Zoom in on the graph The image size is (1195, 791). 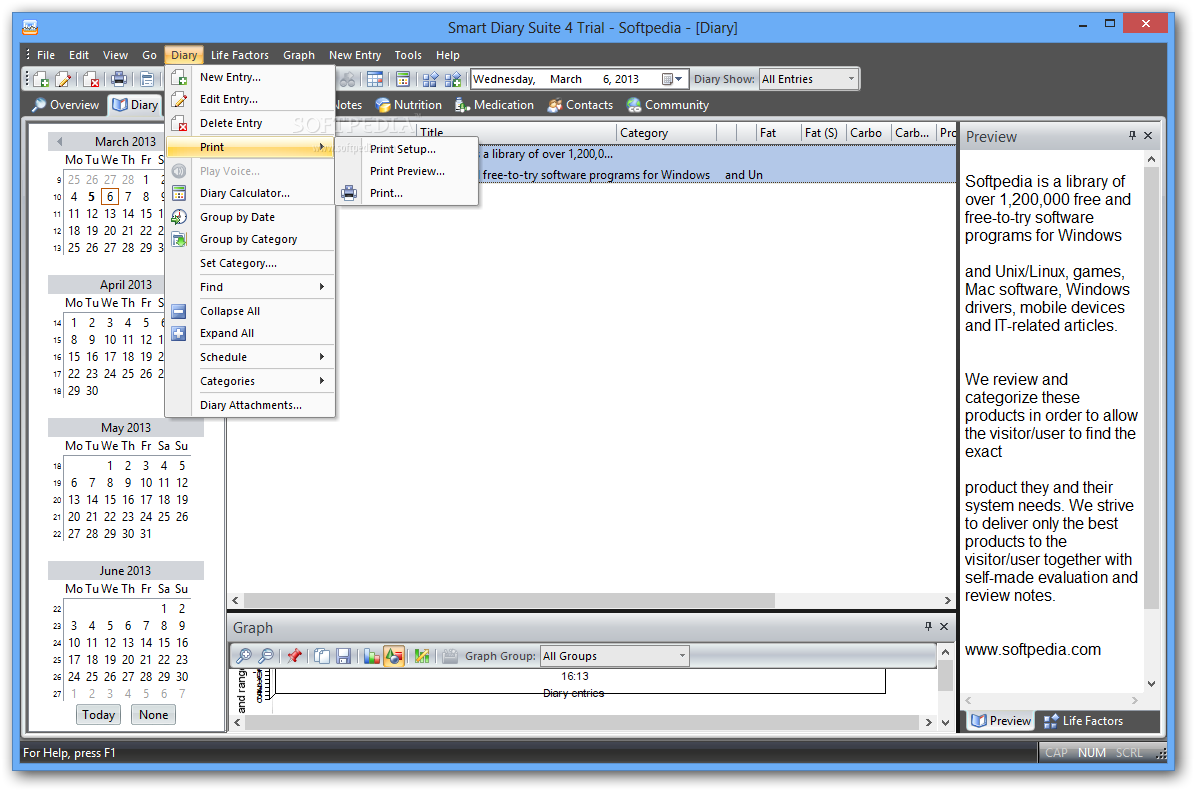point(244,655)
